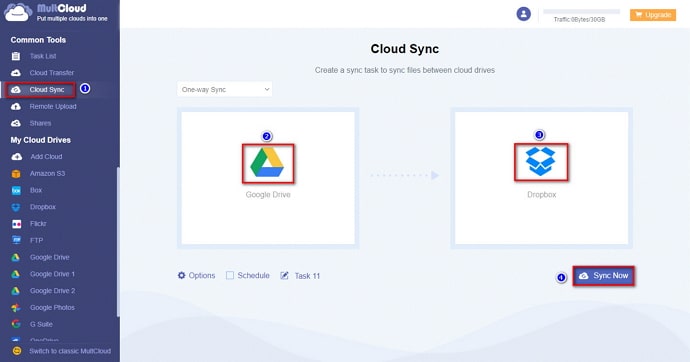This screenshot has width=690, height=362.
Task: Click the Traffic 0Bytes/30GB text
Action: [579, 20]
